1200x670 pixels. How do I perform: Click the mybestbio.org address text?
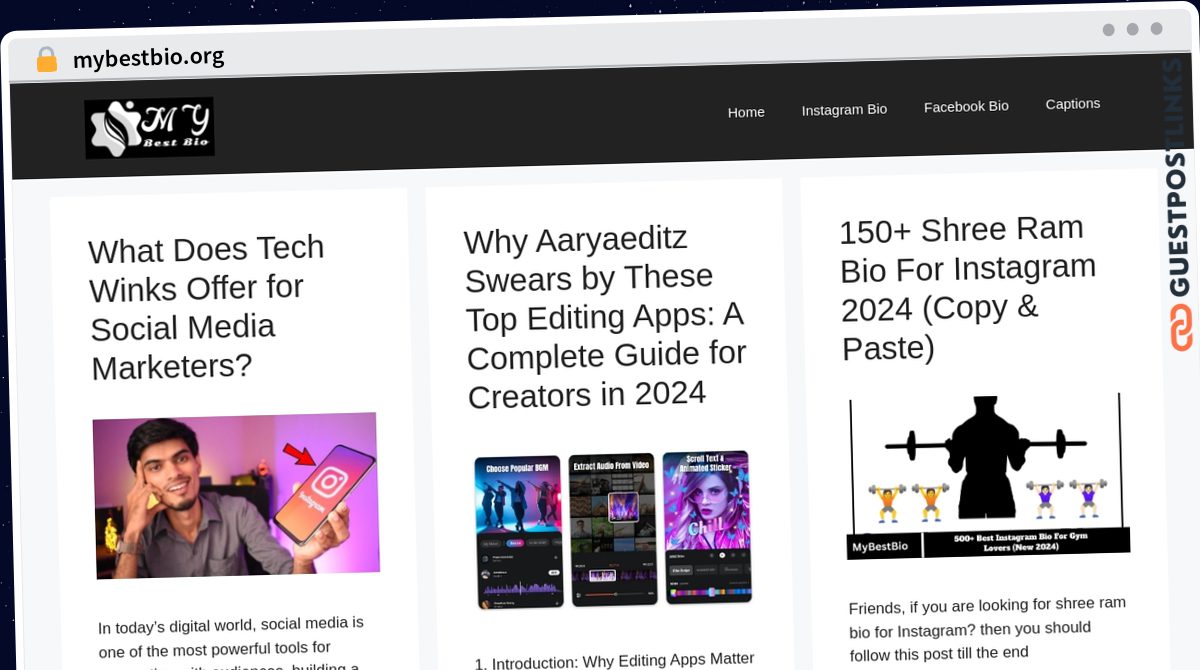click(x=149, y=58)
